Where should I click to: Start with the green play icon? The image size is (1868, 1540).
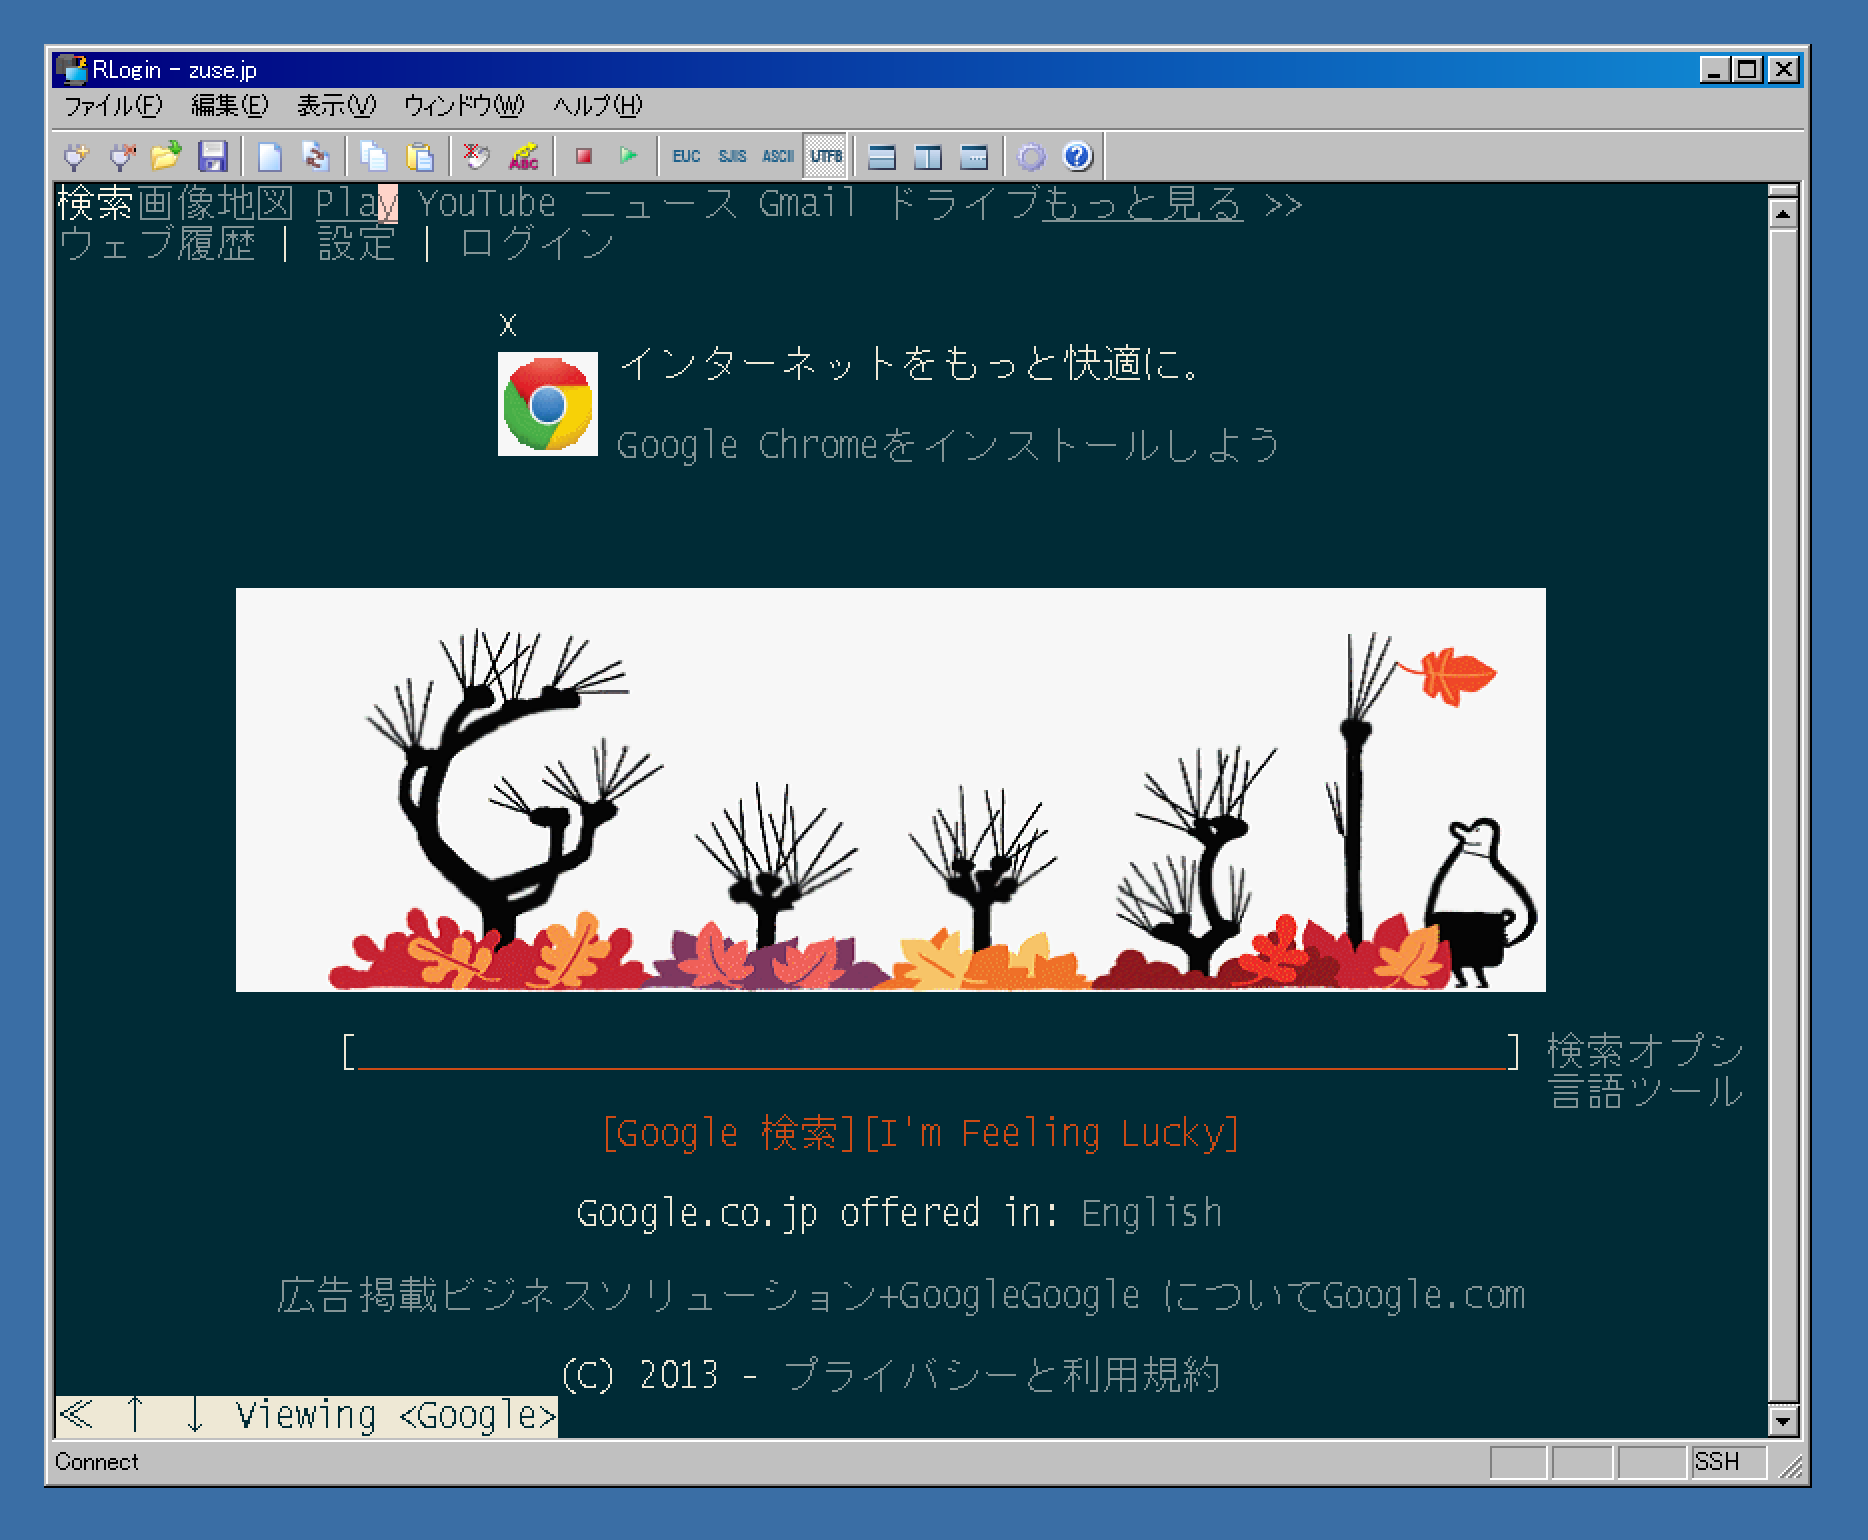point(628,156)
